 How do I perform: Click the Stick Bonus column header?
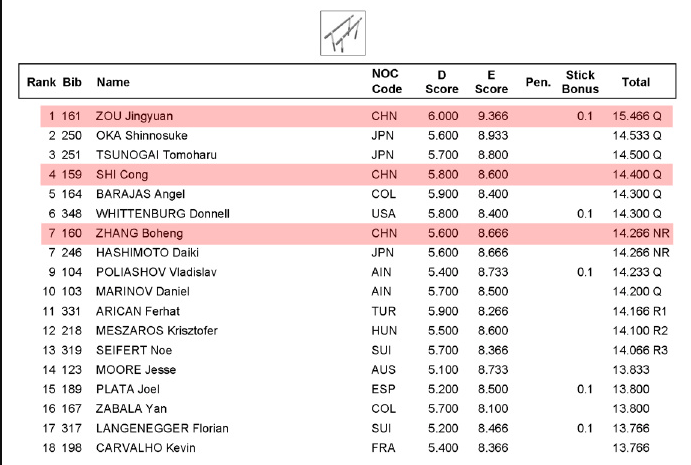tap(580, 82)
